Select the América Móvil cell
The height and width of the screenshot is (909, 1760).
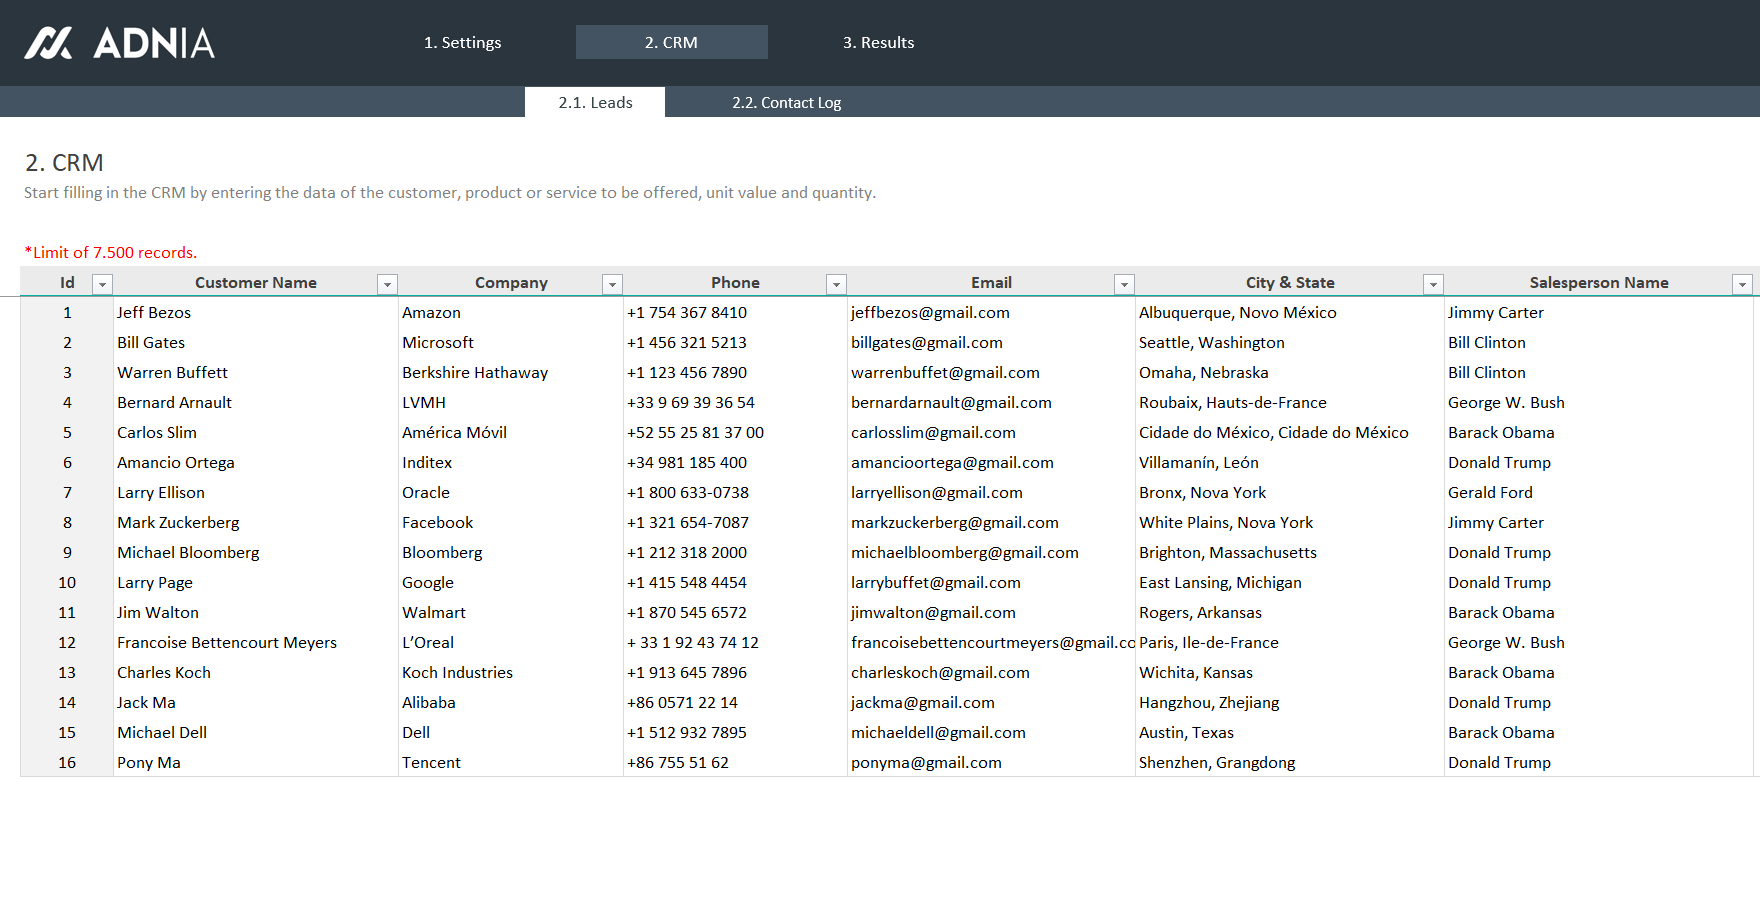(x=511, y=432)
